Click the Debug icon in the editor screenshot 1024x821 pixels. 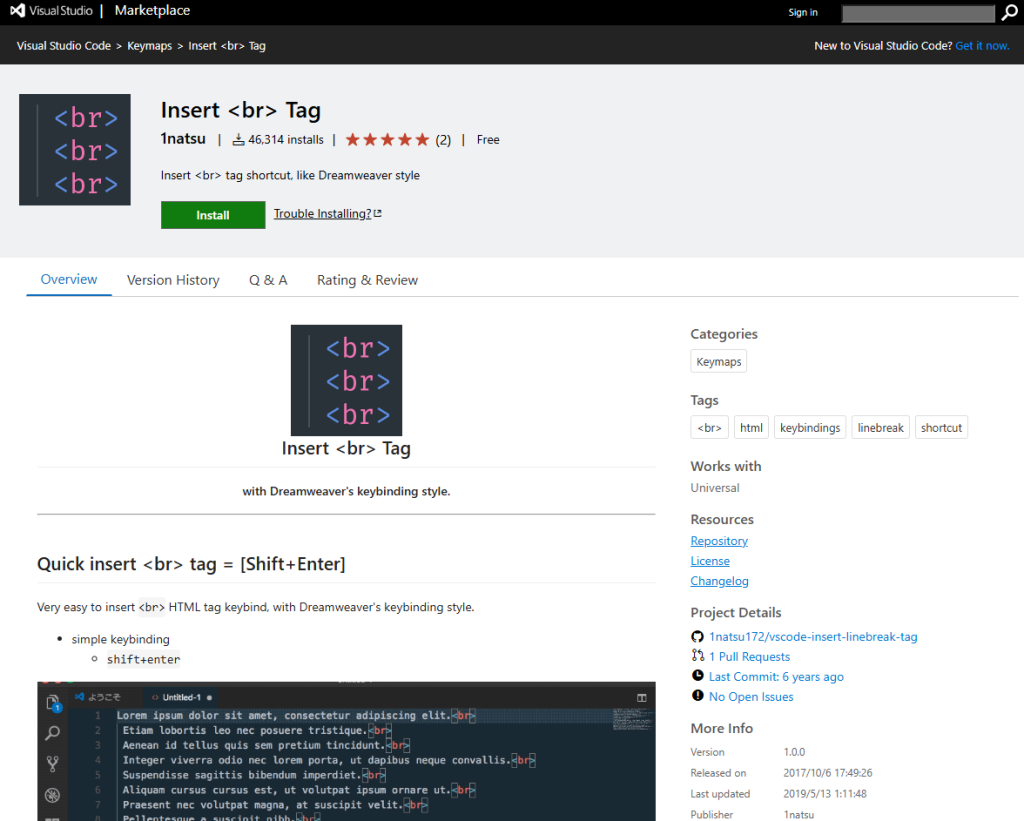[53, 795]
